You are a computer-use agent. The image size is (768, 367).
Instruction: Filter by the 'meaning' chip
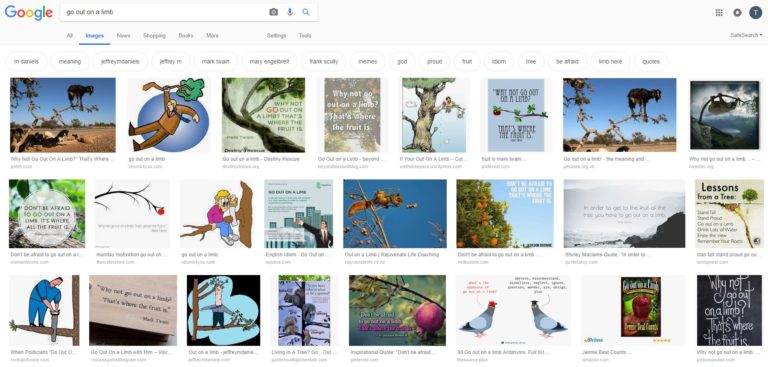(x=70, y=62)
